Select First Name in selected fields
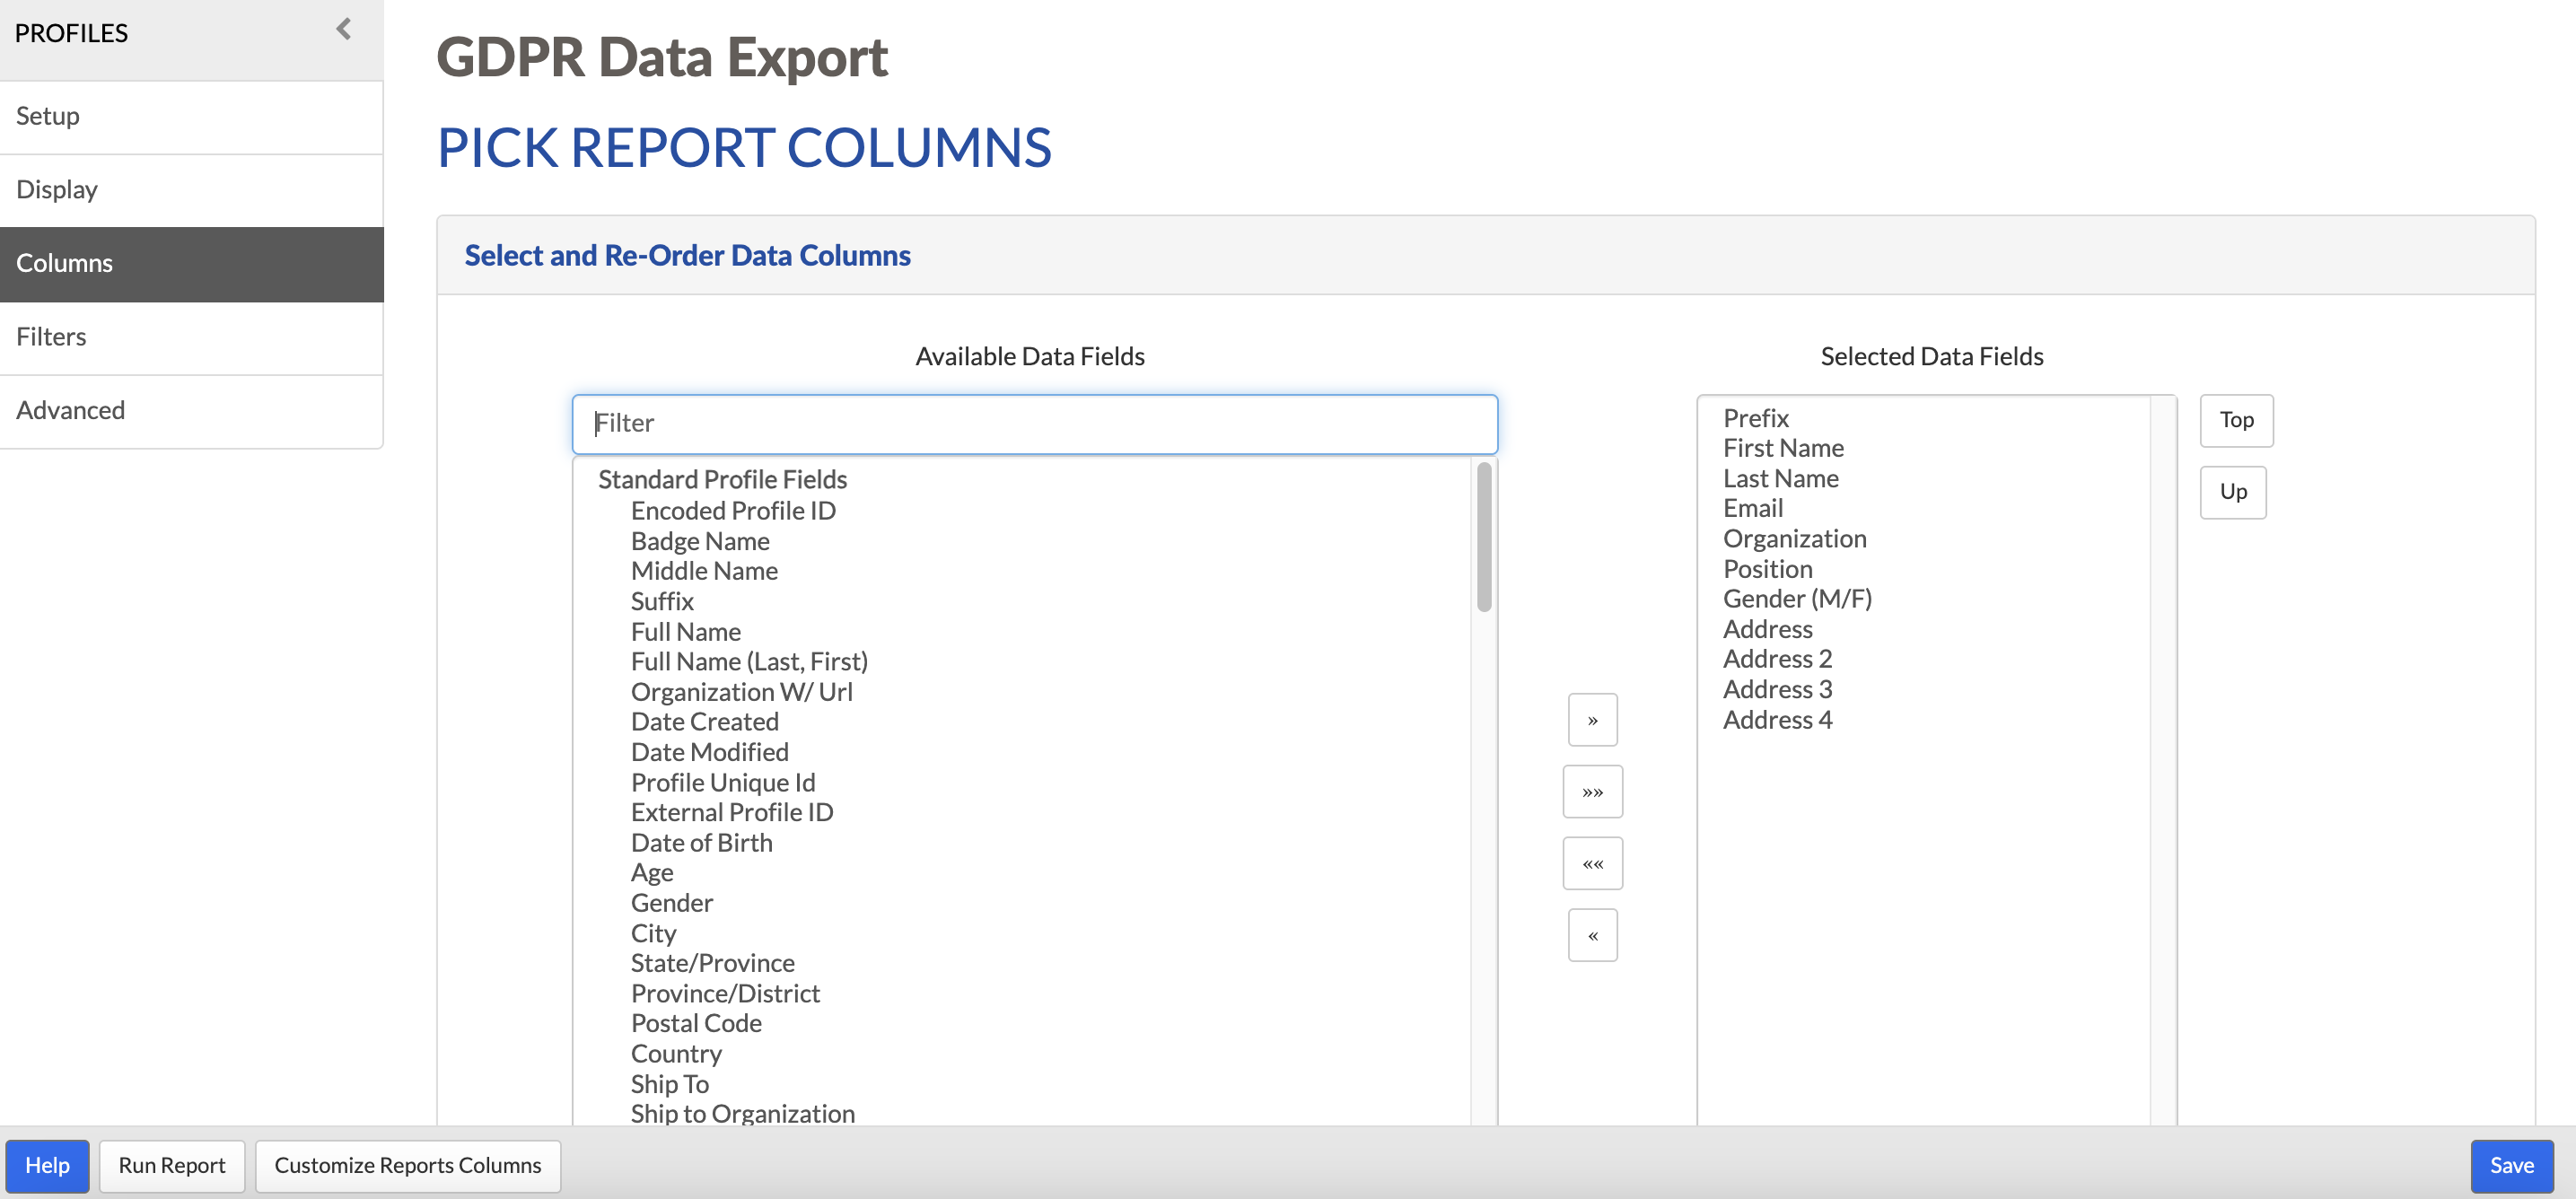2576x1199 pixels. tap(1783, 449)
